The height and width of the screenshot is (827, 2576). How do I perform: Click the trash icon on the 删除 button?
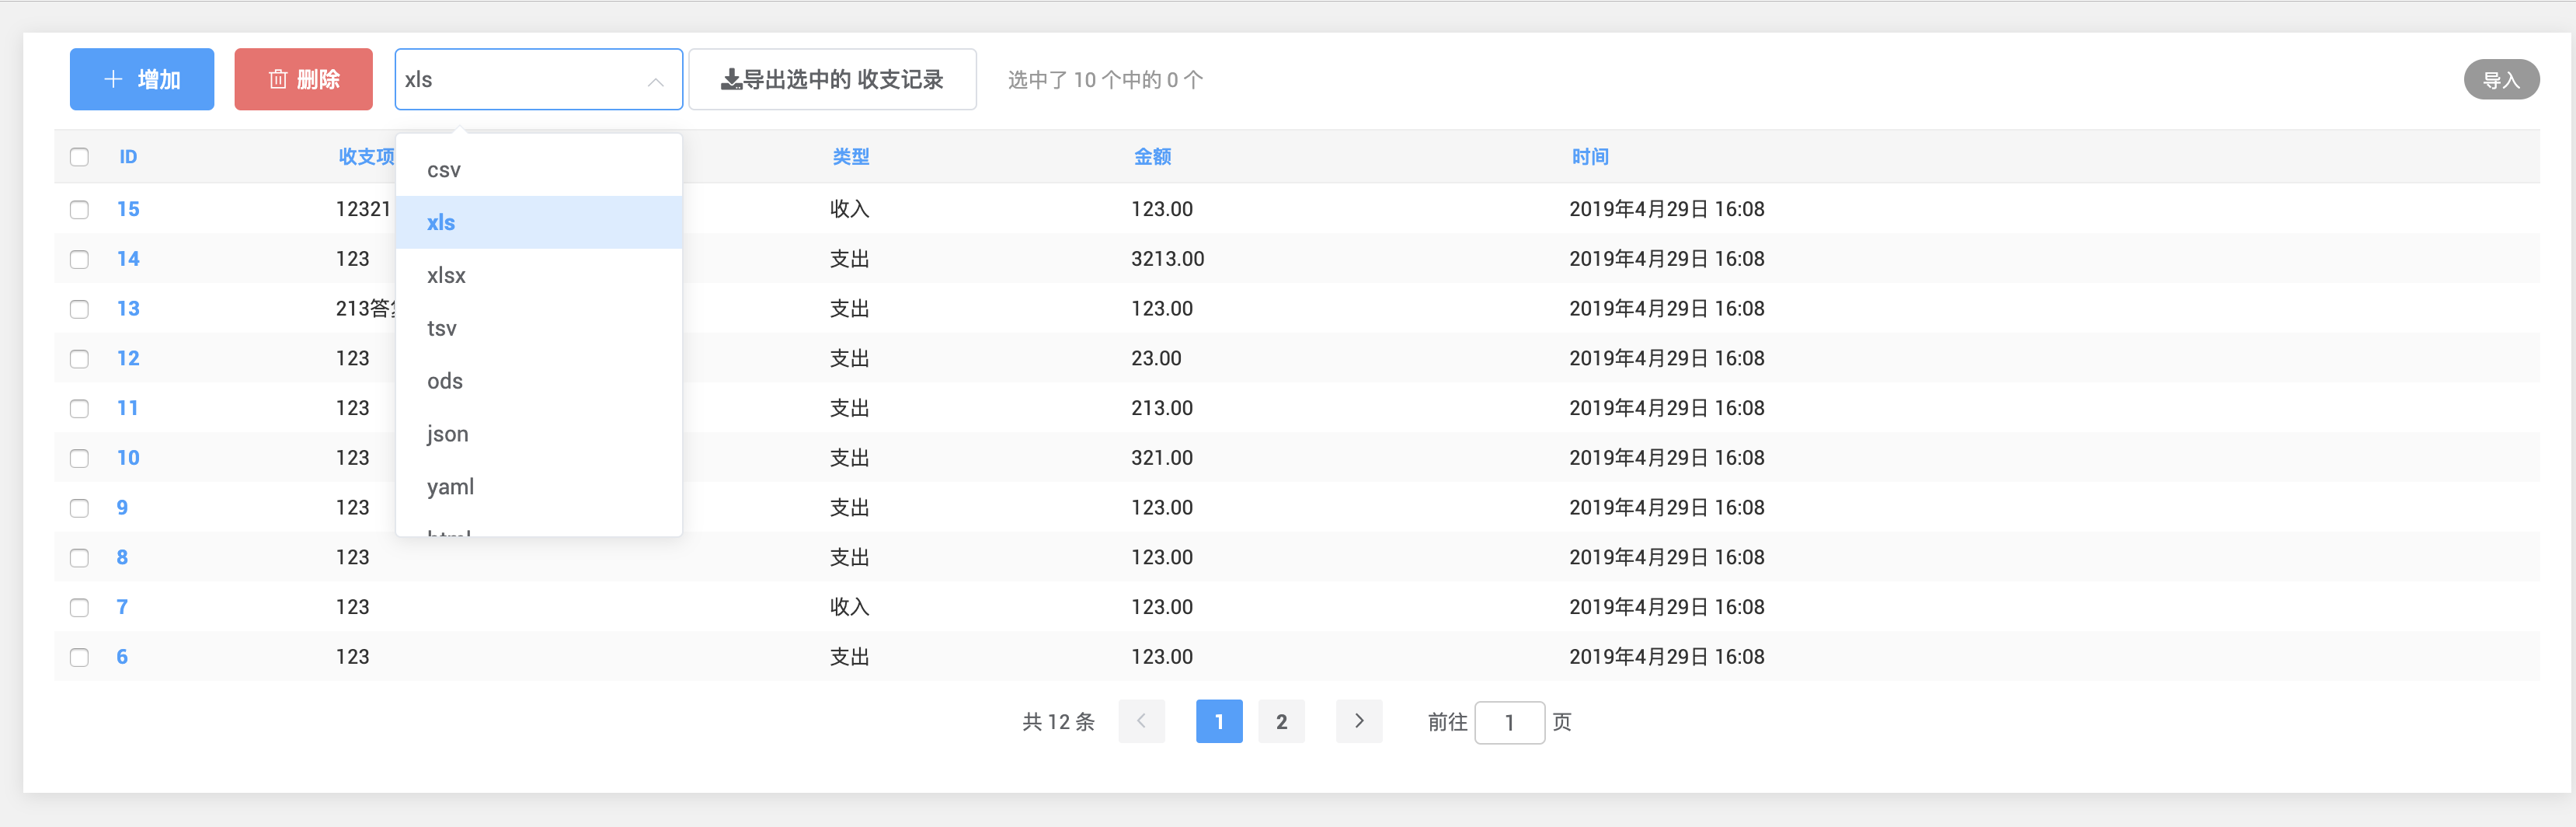tap(278, 79)
